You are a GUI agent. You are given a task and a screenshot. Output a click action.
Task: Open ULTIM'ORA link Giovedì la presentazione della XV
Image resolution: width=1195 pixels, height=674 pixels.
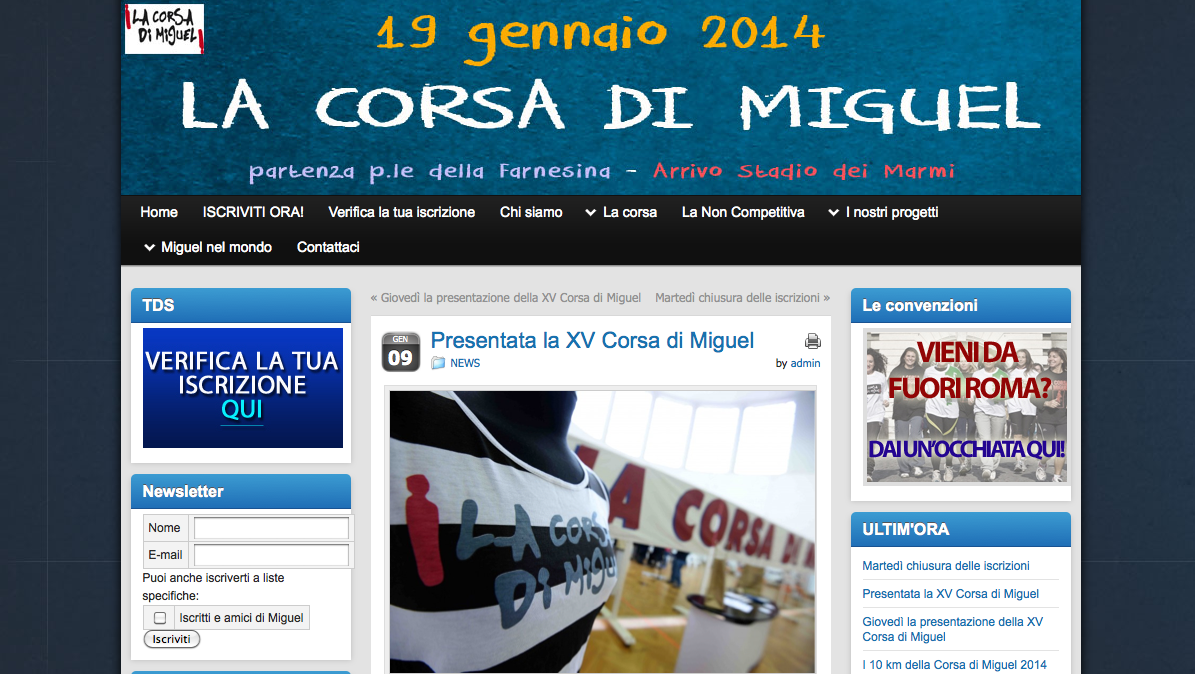coord(953,629)
